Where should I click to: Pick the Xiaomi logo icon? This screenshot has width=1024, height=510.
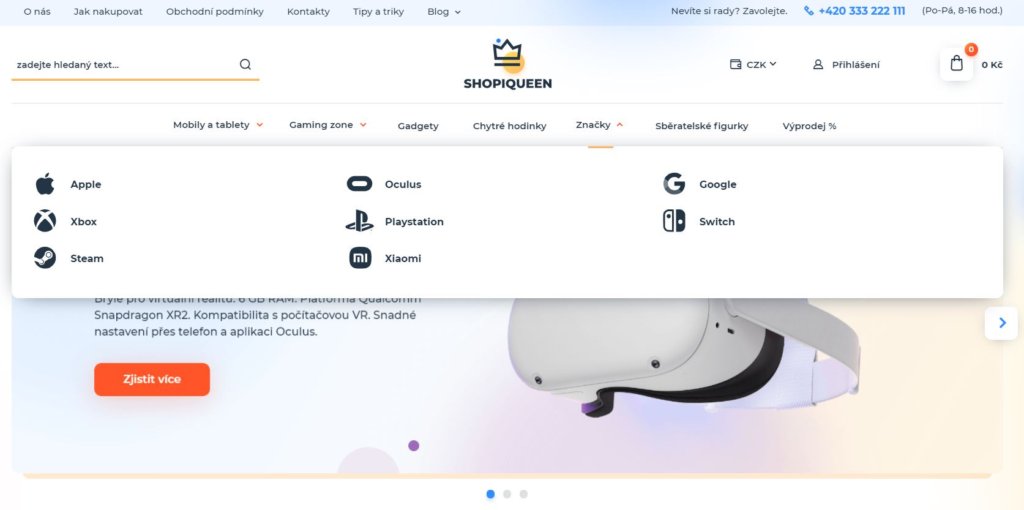point(360,258)
